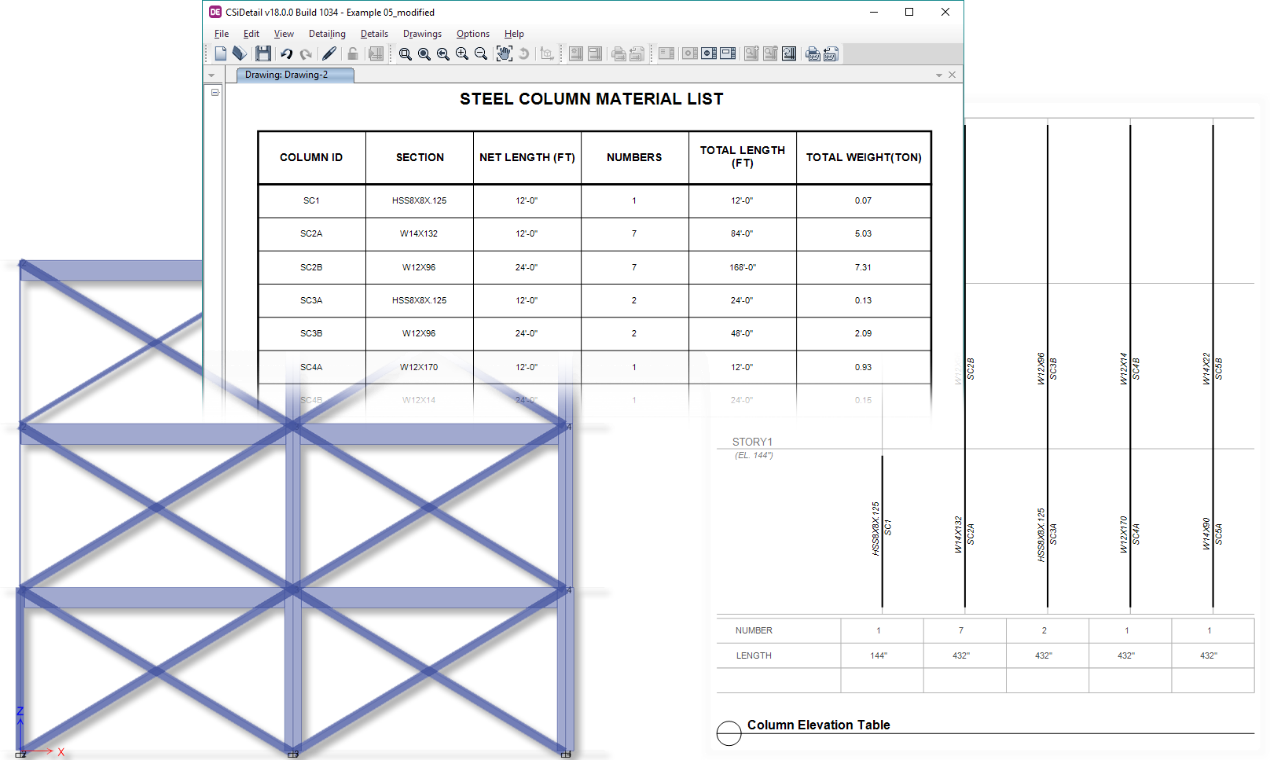The width and height of the screenshot is (1270, 760).
Task: Click the 7.31 total weight cell
Action: (x=863, y=267)
